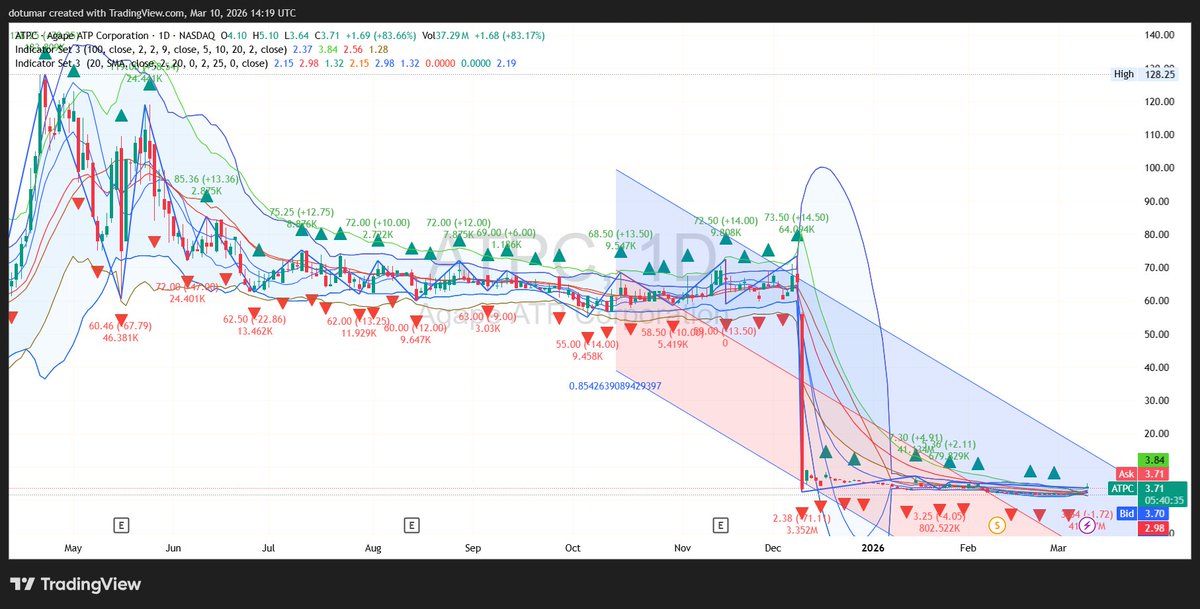Image resolution: width=1200 pixels, height=609 pixels.
Task: Click the 73.50 (+14.50) pivot label
Action: 797,217
